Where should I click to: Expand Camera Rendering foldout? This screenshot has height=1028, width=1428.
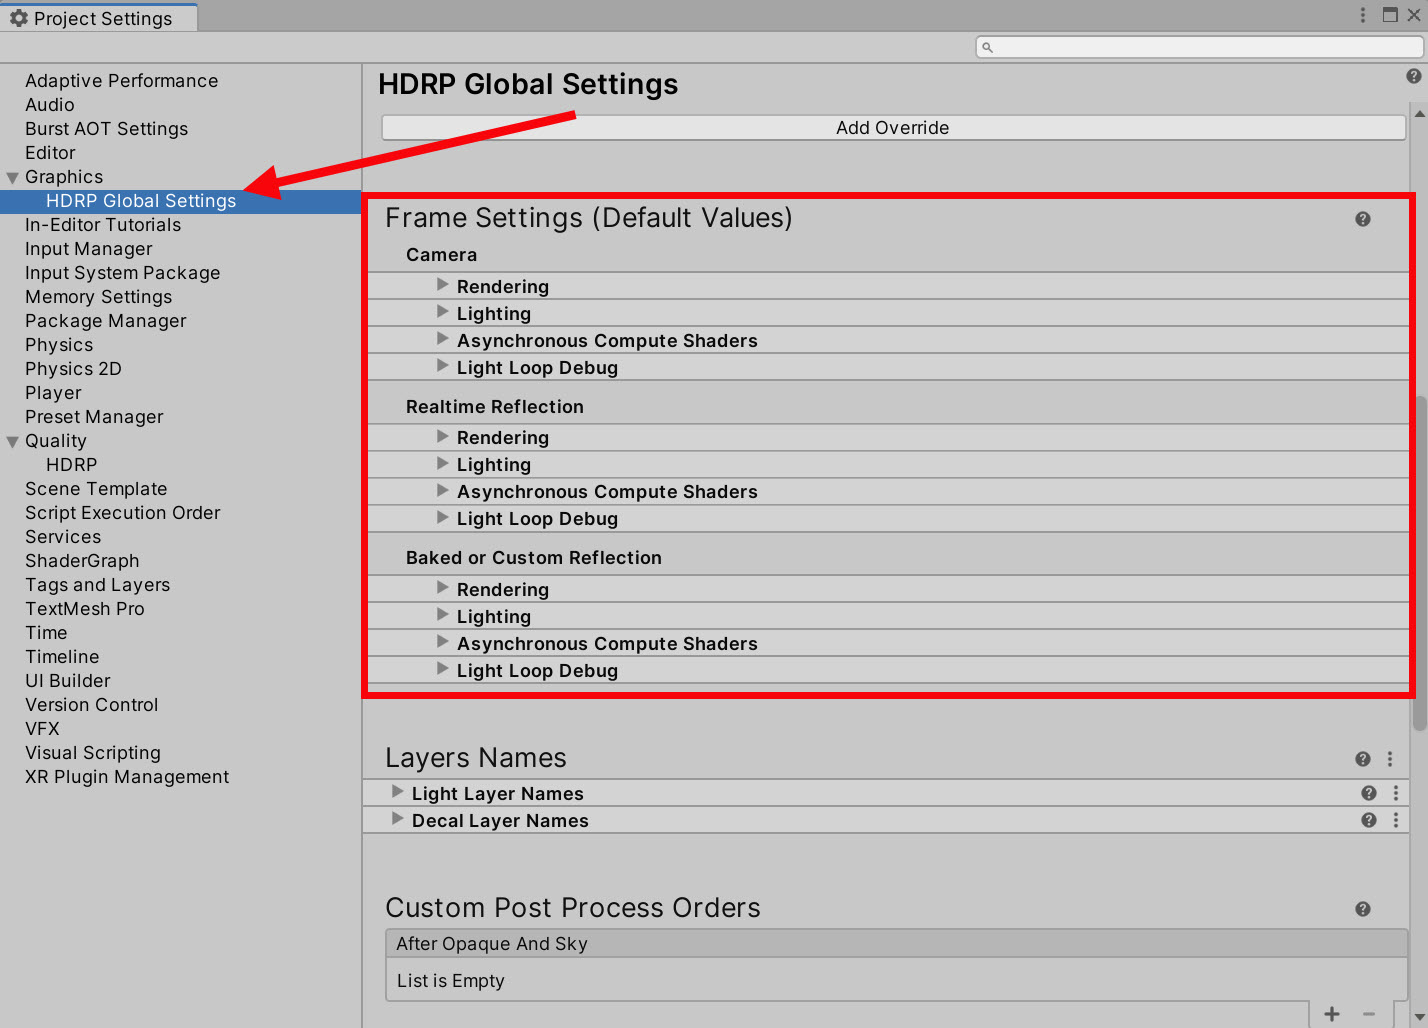coord(442,285)
